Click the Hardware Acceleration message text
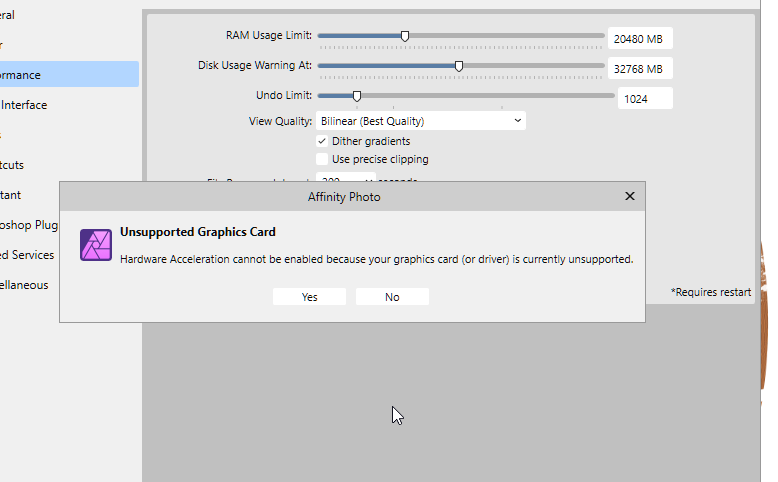 pos(377,259)
